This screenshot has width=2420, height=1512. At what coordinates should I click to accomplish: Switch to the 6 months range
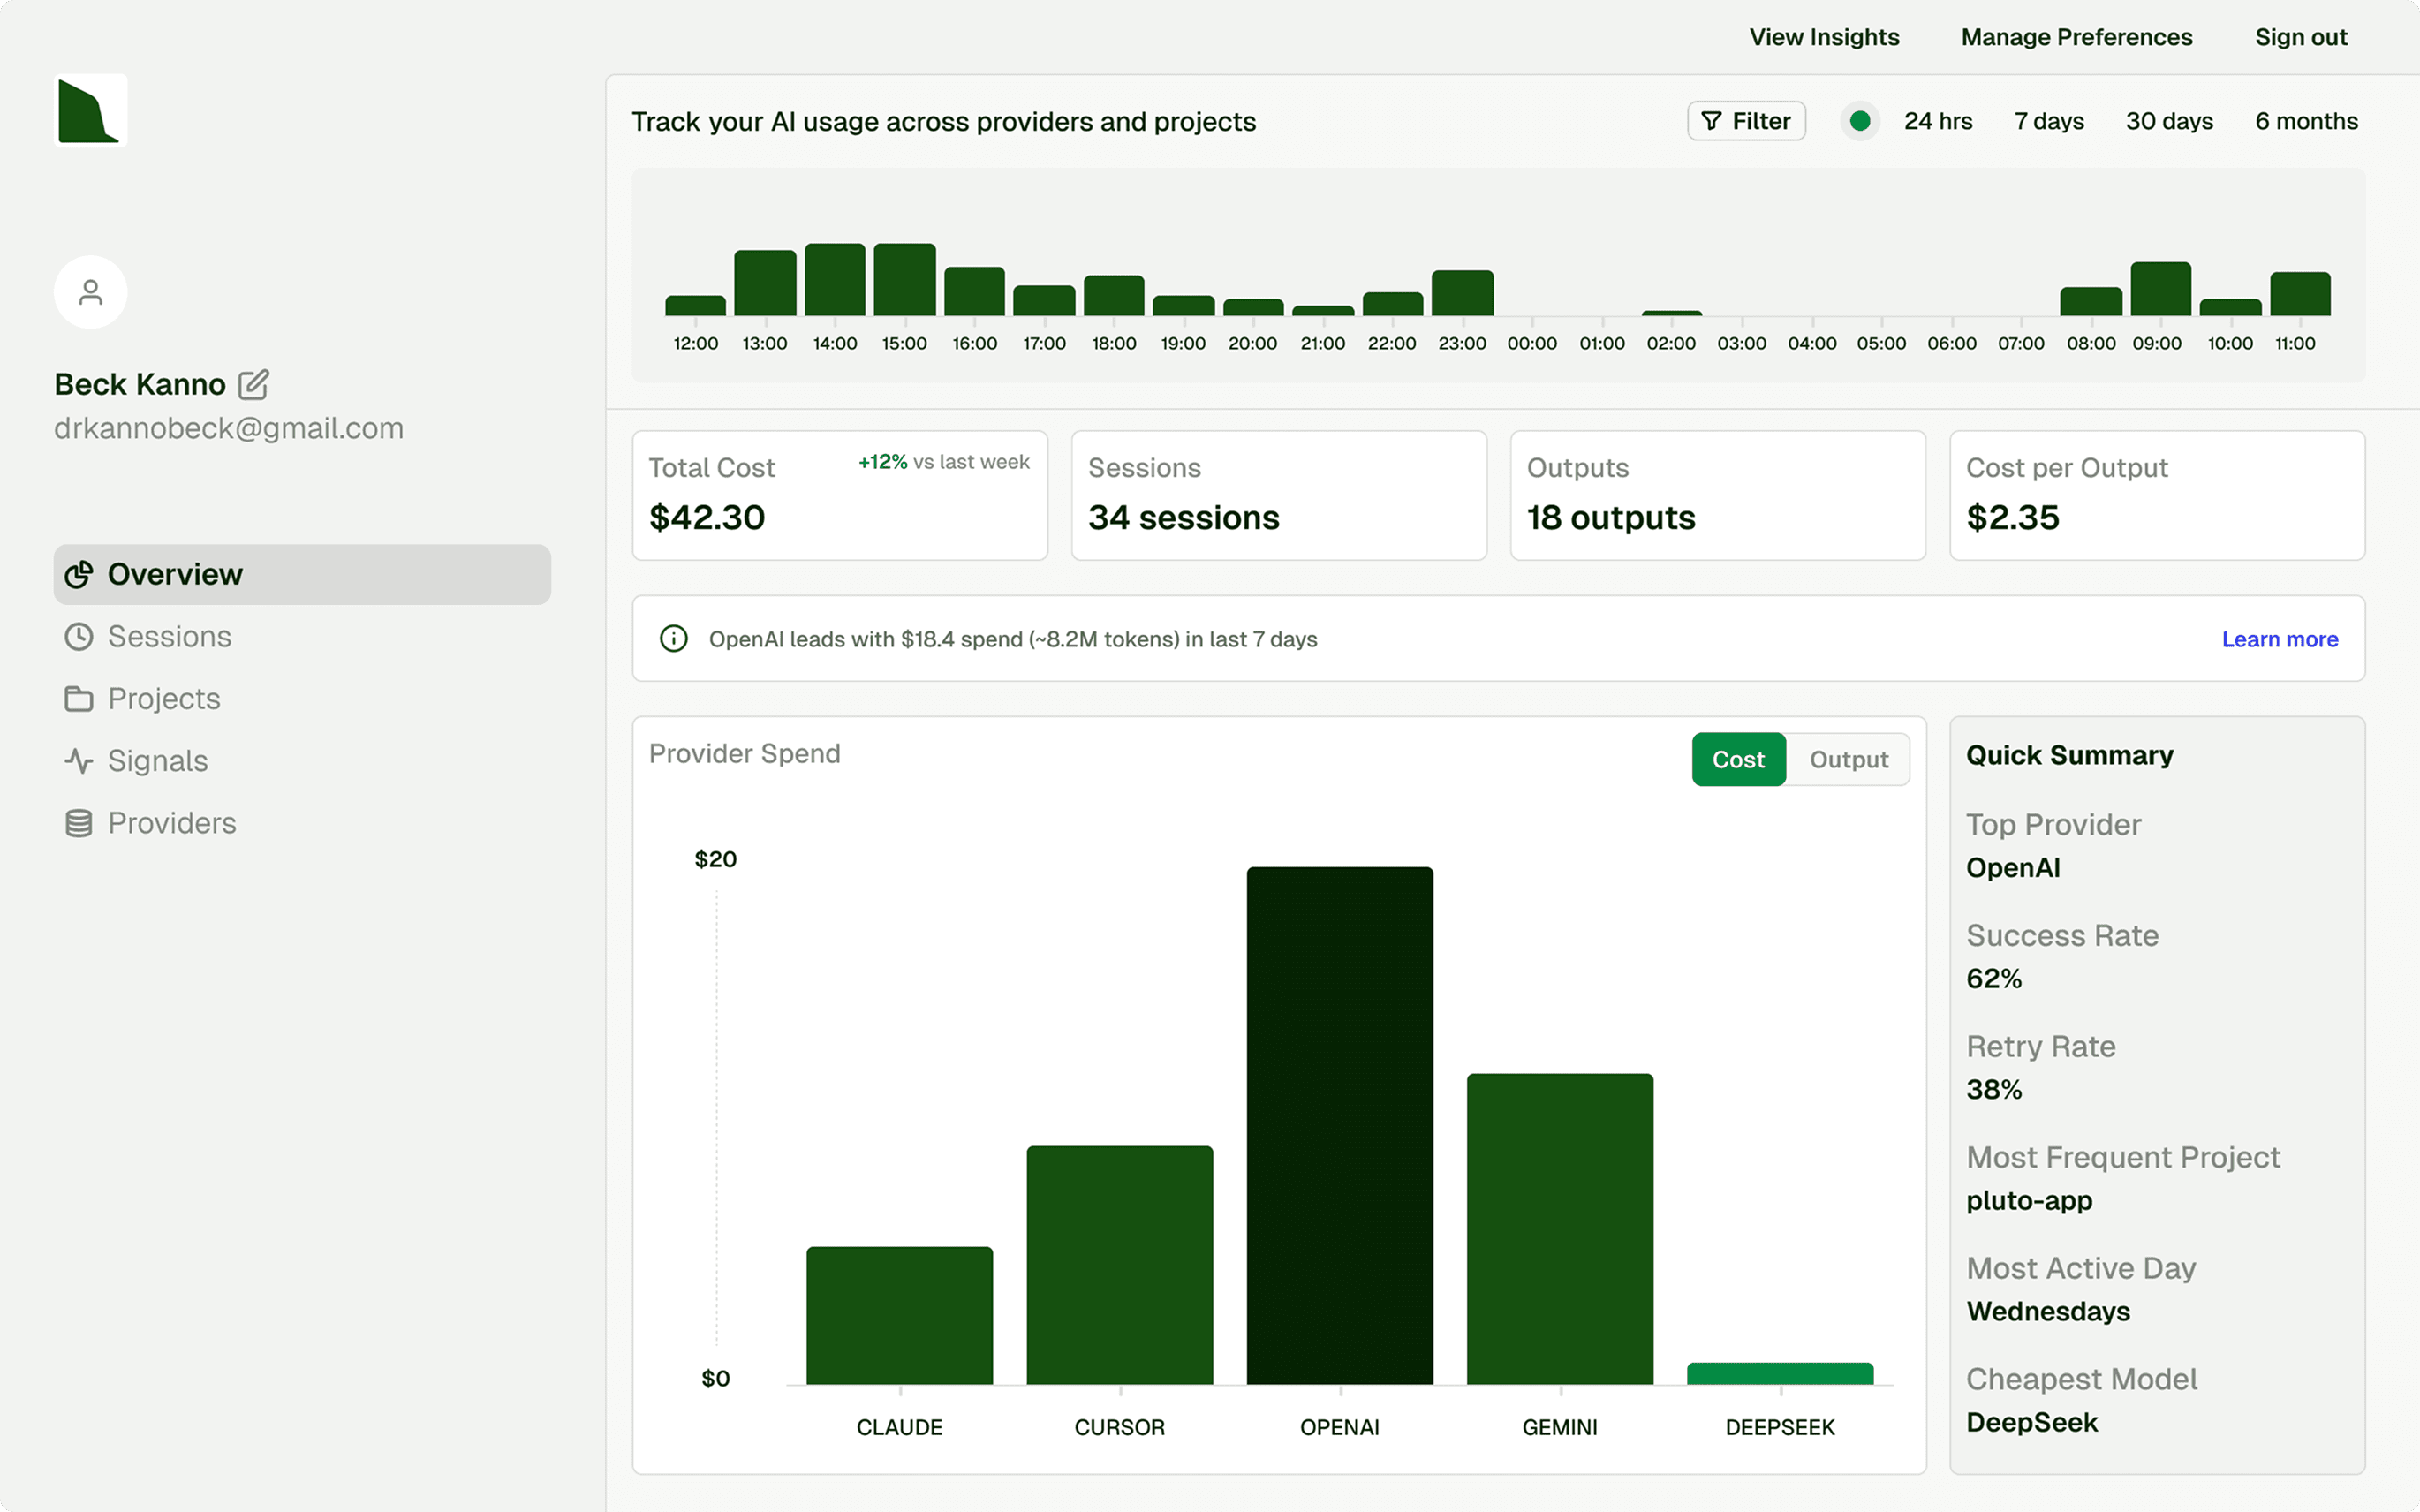pos(2306,121)
